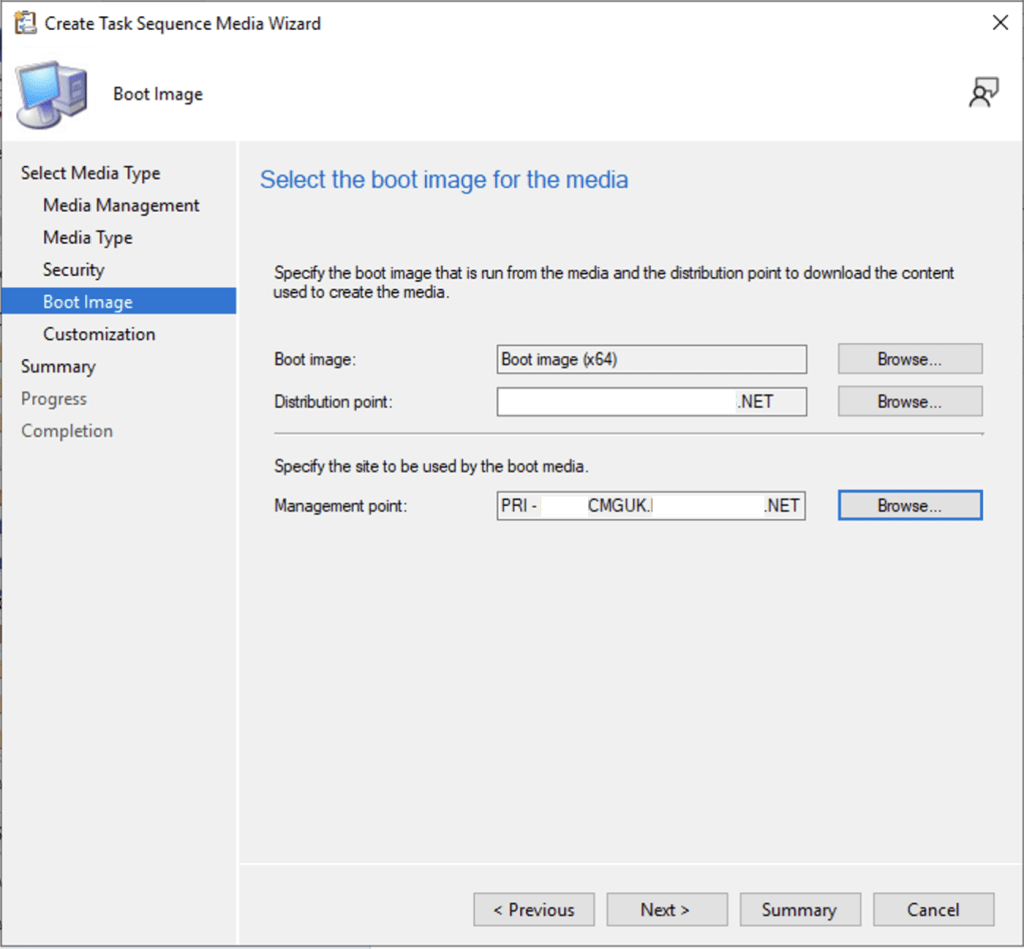This screenshot has width=1024, height=949.
Task: Click the Boot image text field
Action: click(651, 359)
